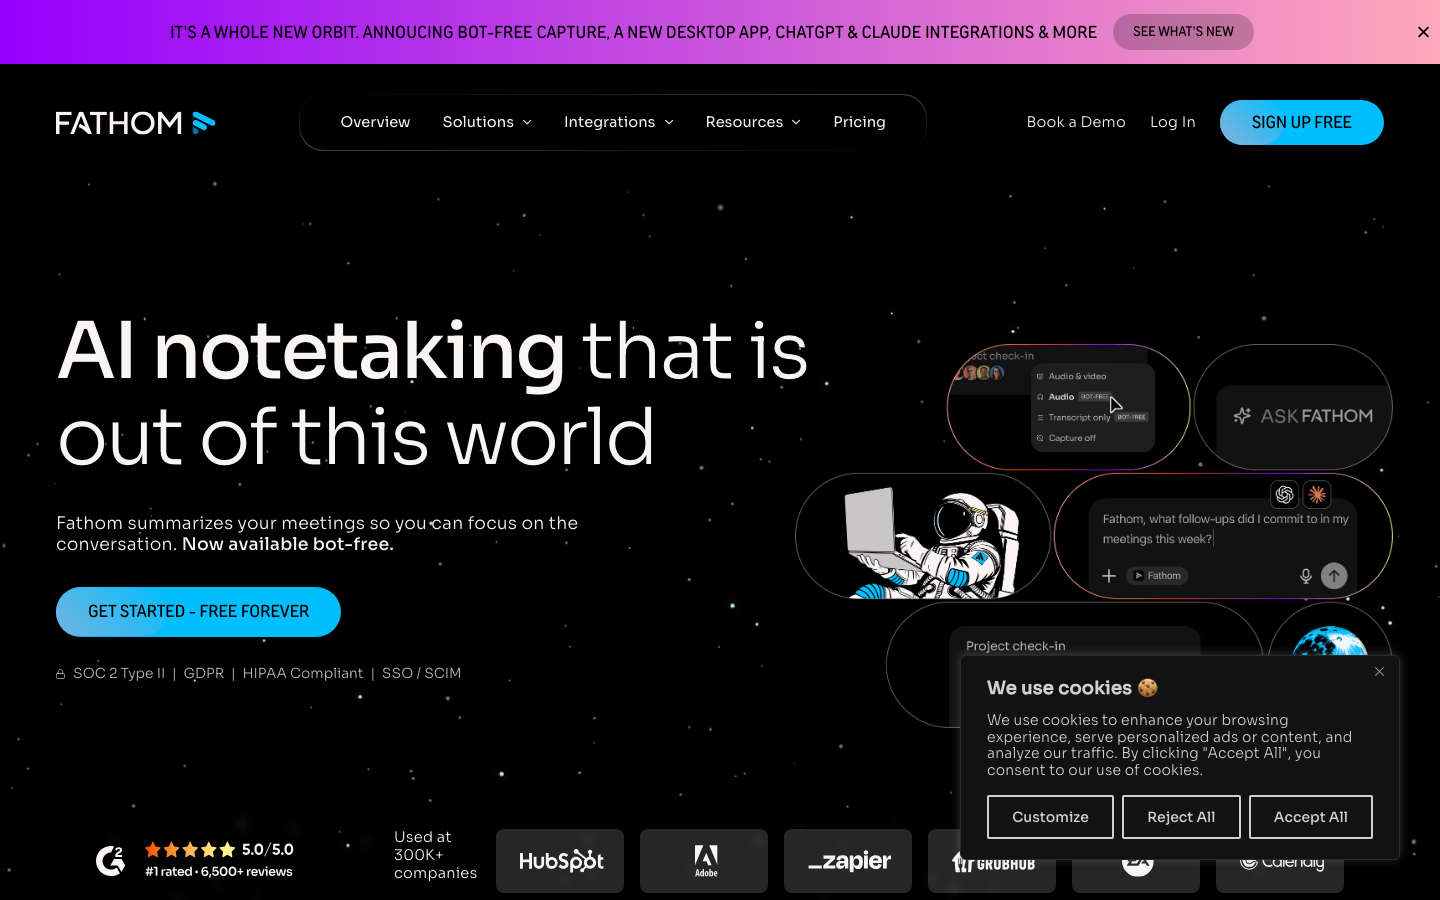Click the 'Now available bot-free.' text
Viewport: 1440px width, 900px height.
(x=288, y=545)
